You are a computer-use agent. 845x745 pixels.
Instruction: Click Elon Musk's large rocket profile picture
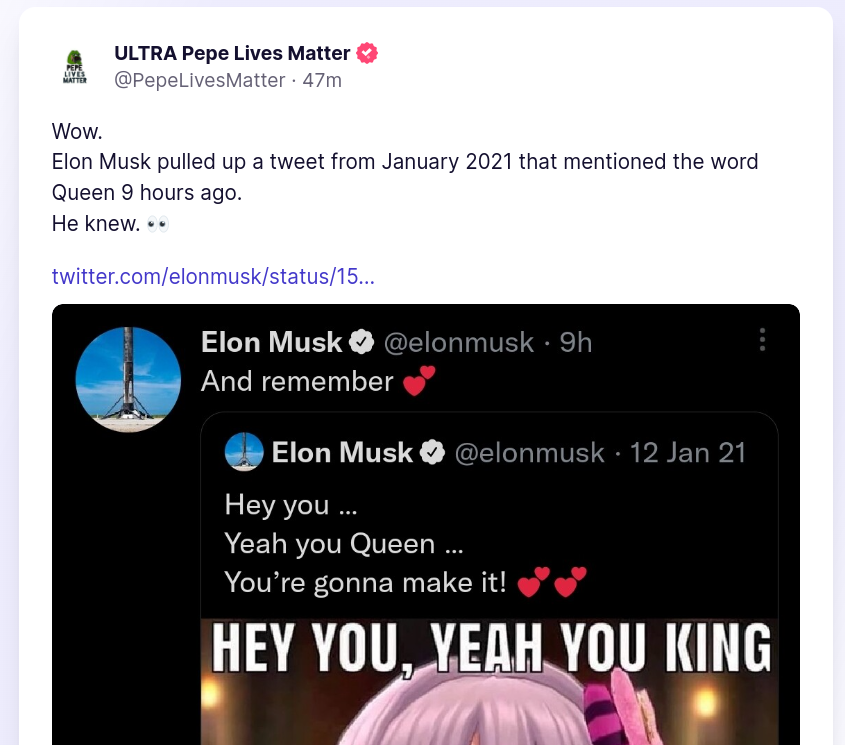click(x=128, y=380)
